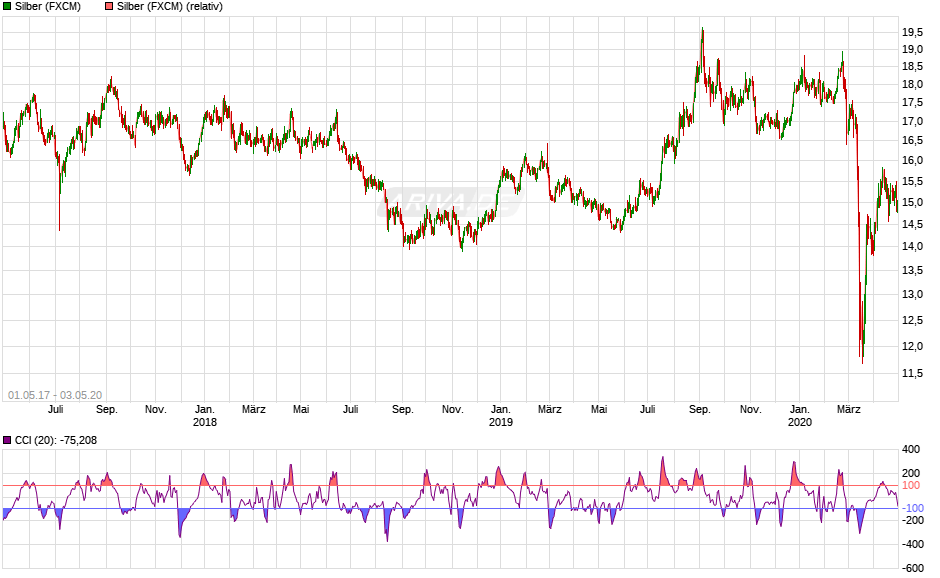
Task: Click the 17,0 price axis label
Action: (912, 122)
